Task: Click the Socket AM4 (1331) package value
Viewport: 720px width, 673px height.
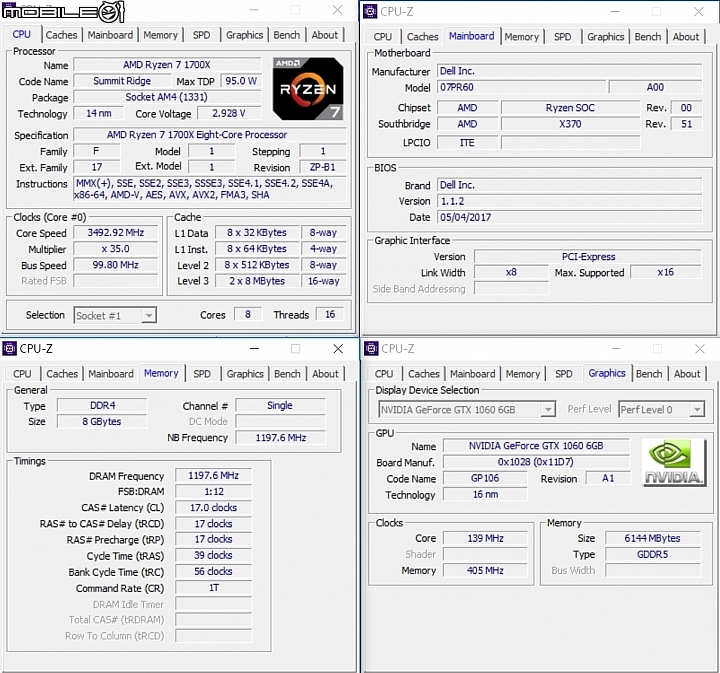Action: coord(167,97)
